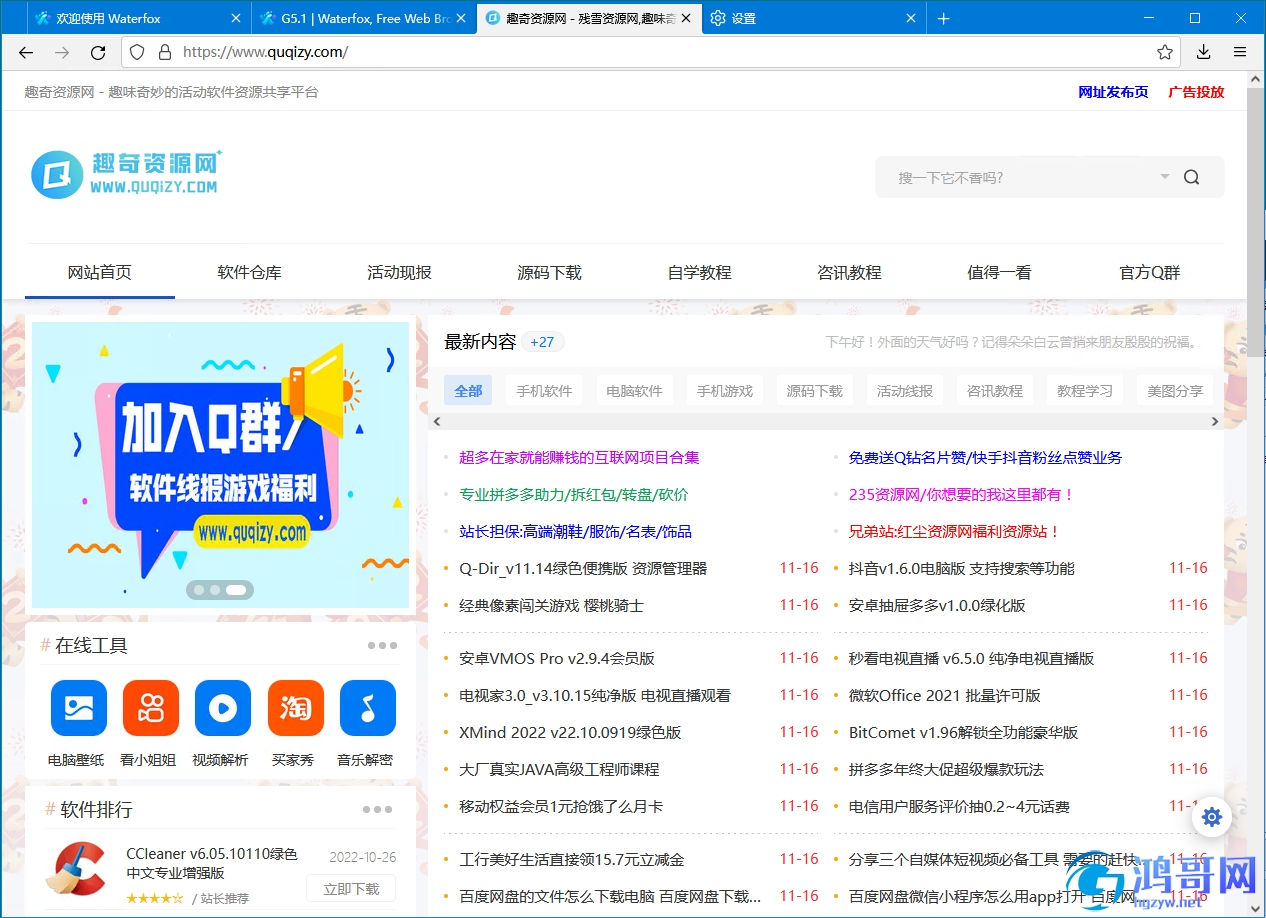The image size is (1266, 918).
Task: Open the 看小姐姐 tool icon
Action: point(150,707)
